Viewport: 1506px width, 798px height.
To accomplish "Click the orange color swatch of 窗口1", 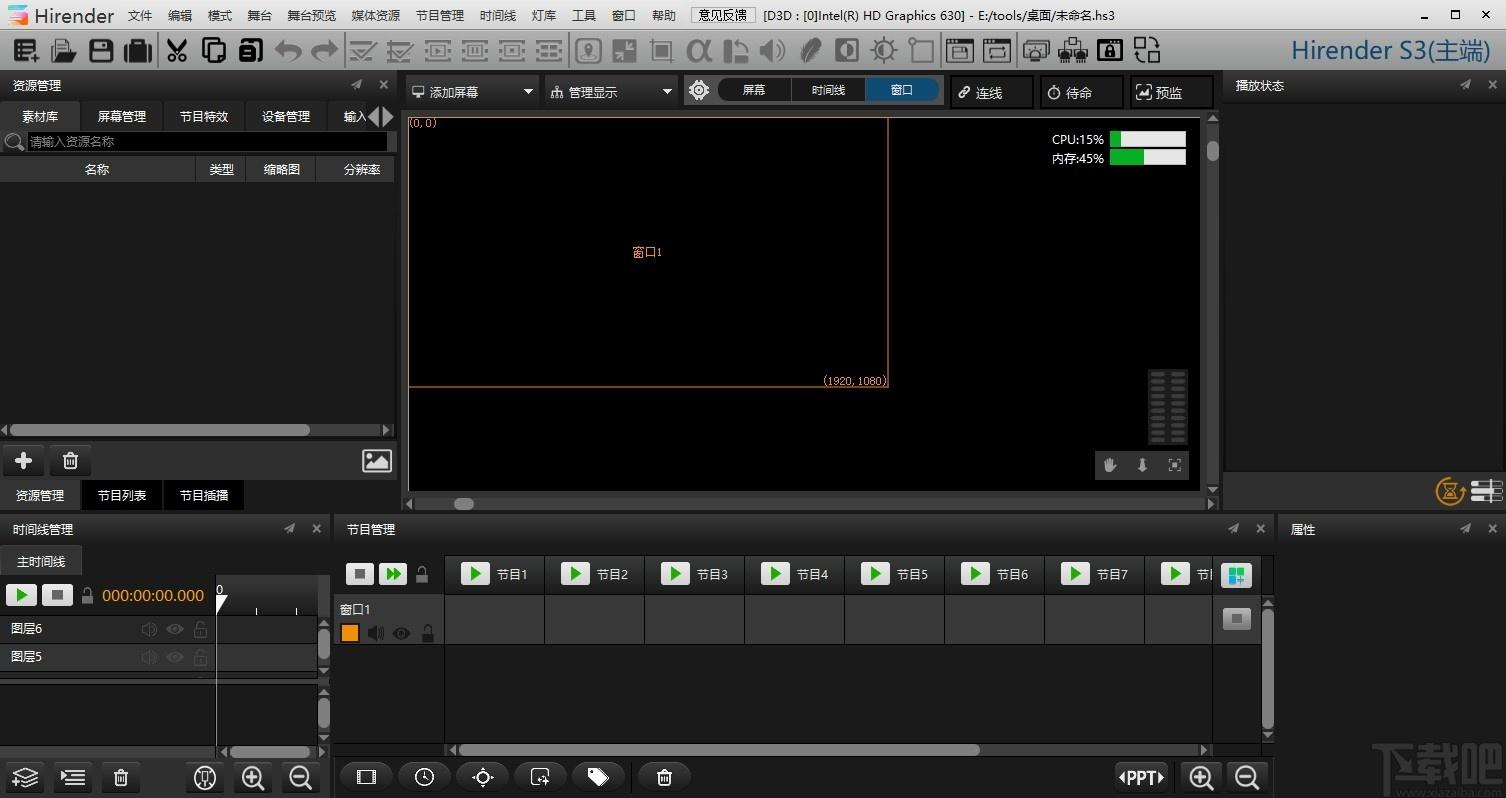I will pyautogui.click(x=350, y=633).
